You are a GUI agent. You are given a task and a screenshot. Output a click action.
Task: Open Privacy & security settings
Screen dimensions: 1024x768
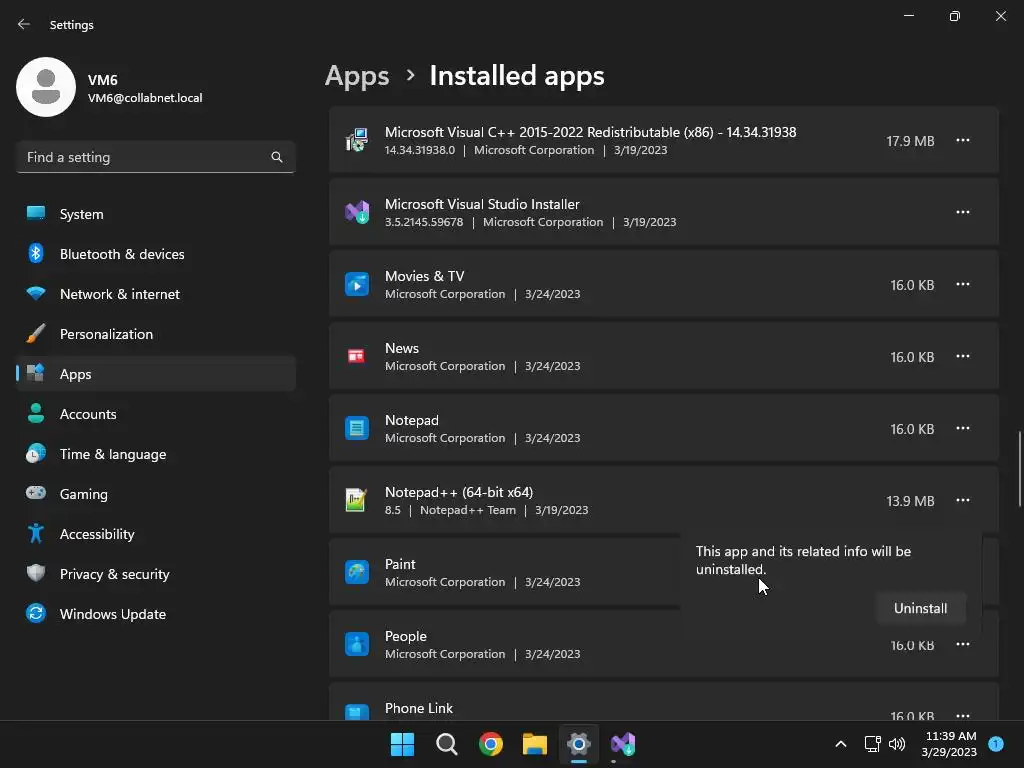pos(156,574)
